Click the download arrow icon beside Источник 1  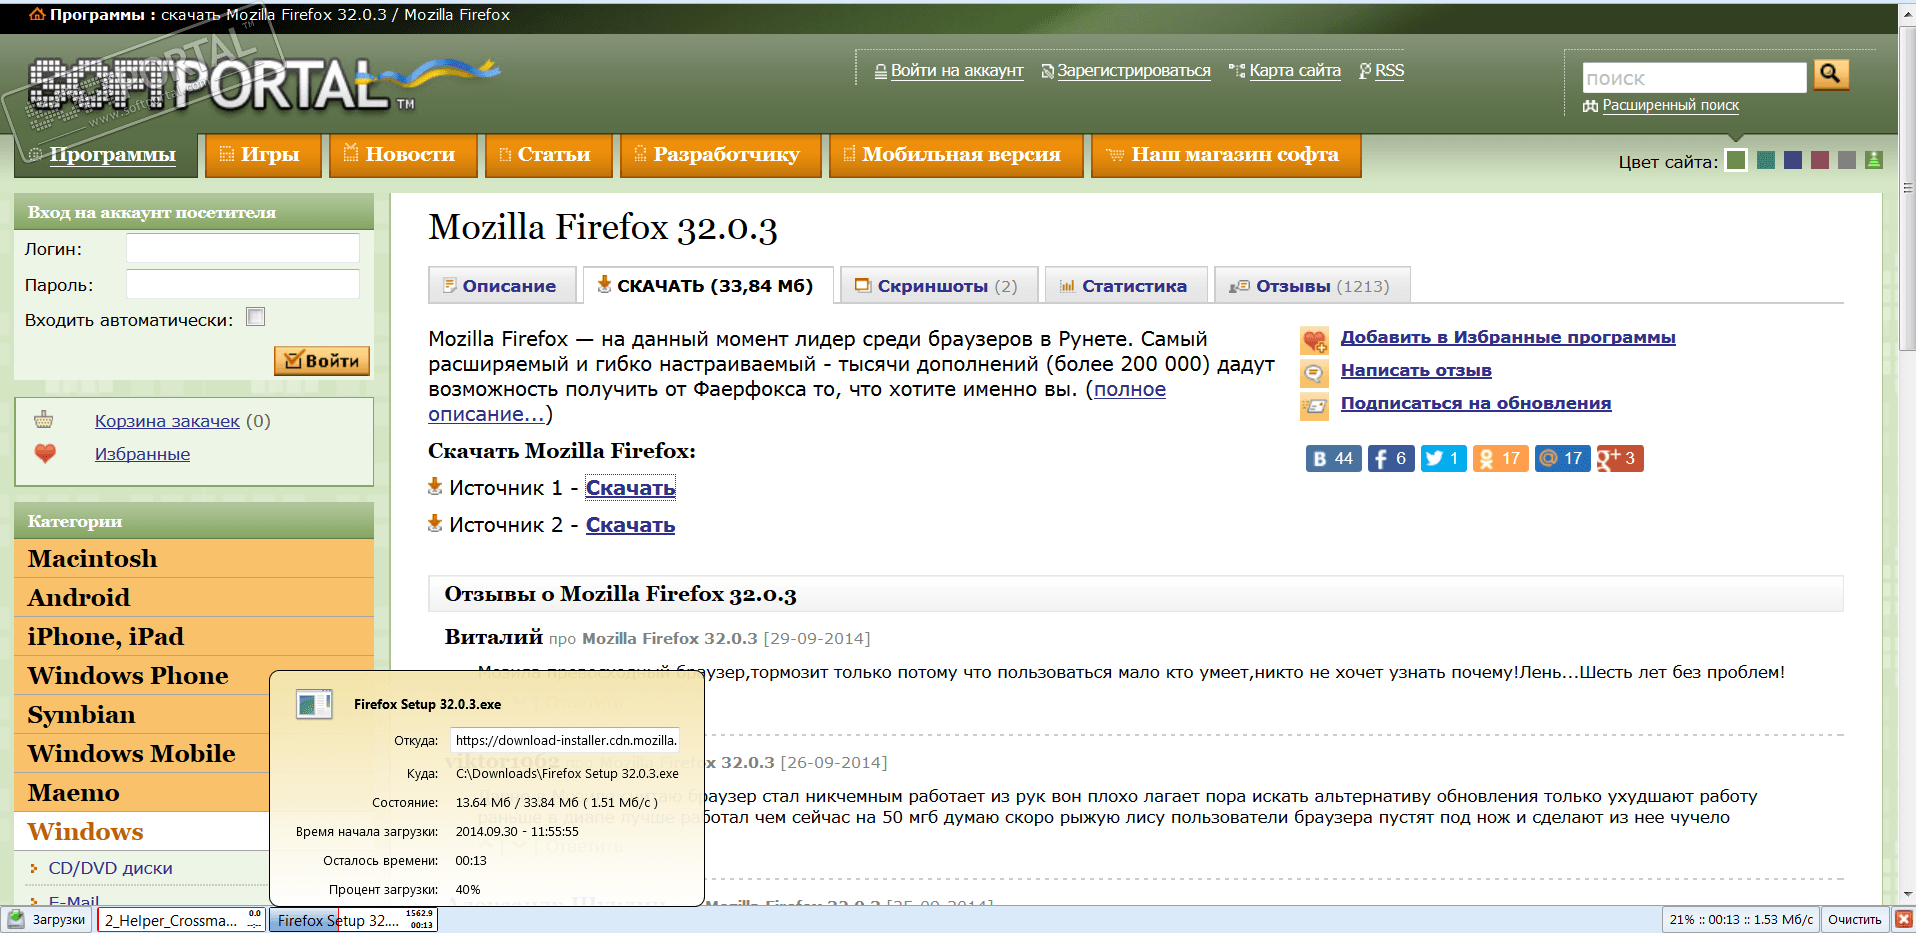coord(435,486)
